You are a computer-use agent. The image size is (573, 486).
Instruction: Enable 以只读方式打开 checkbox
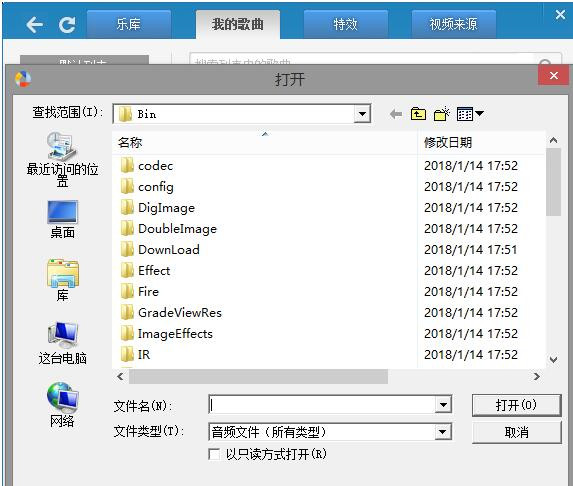click(x=214, y=454)
